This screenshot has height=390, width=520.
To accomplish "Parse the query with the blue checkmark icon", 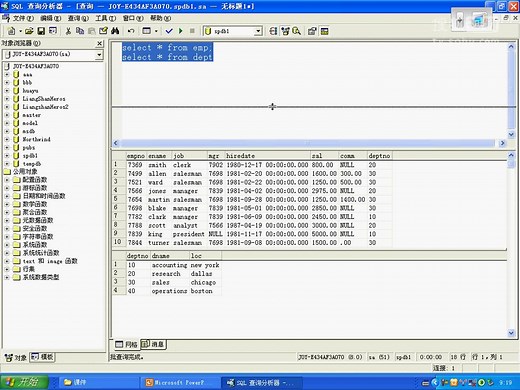I will pyautogui.click(x=169, y=31).
